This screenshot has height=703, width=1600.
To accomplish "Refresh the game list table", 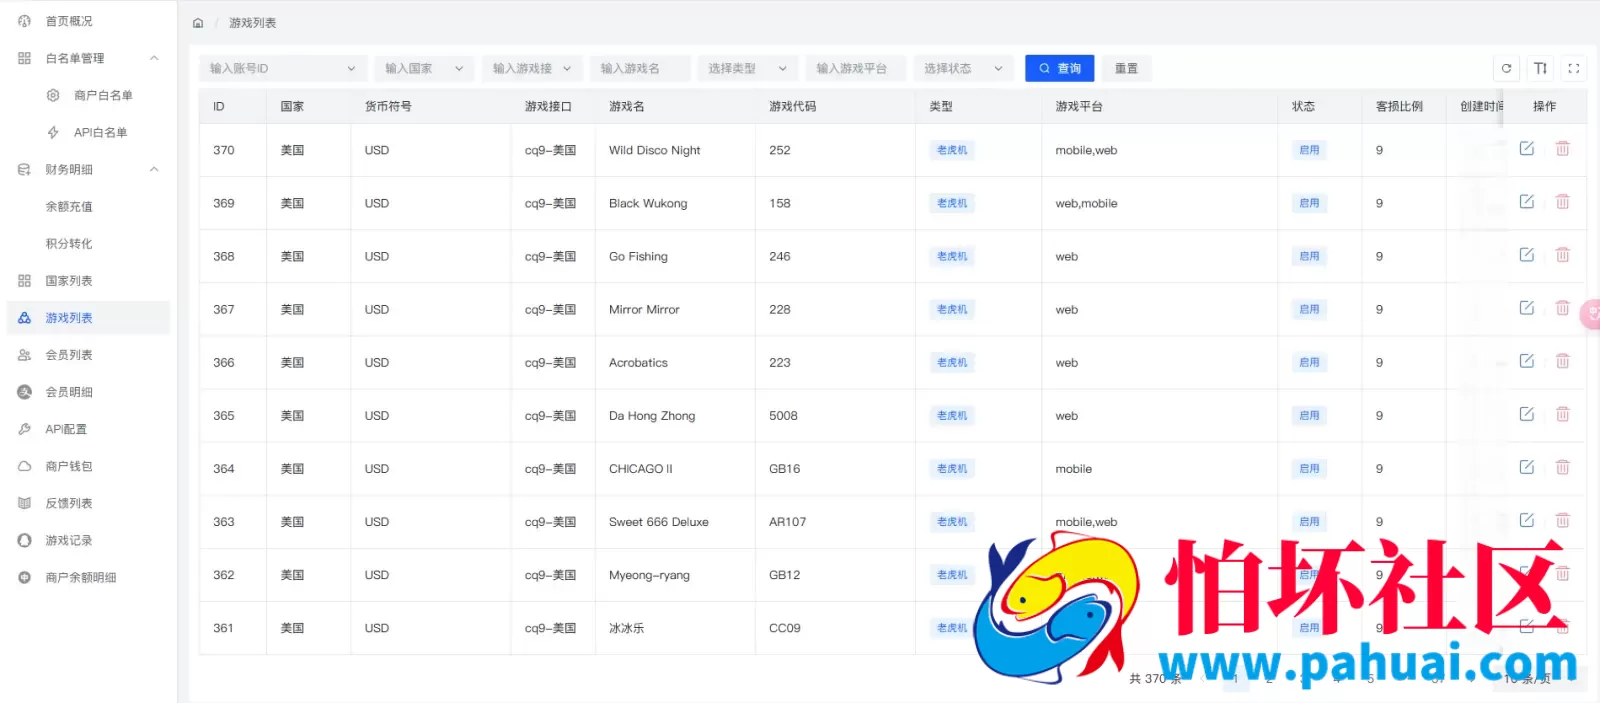I will click(x=1506, y=68).
